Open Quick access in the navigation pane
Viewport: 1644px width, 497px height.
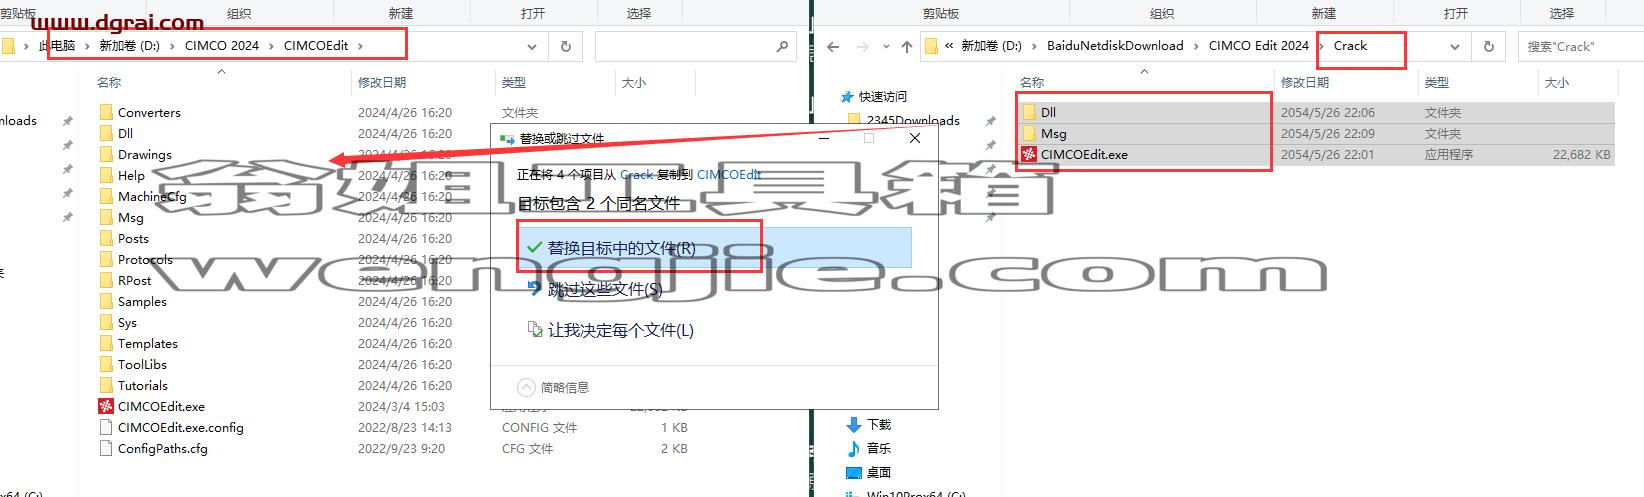click(x=882, y=97)
